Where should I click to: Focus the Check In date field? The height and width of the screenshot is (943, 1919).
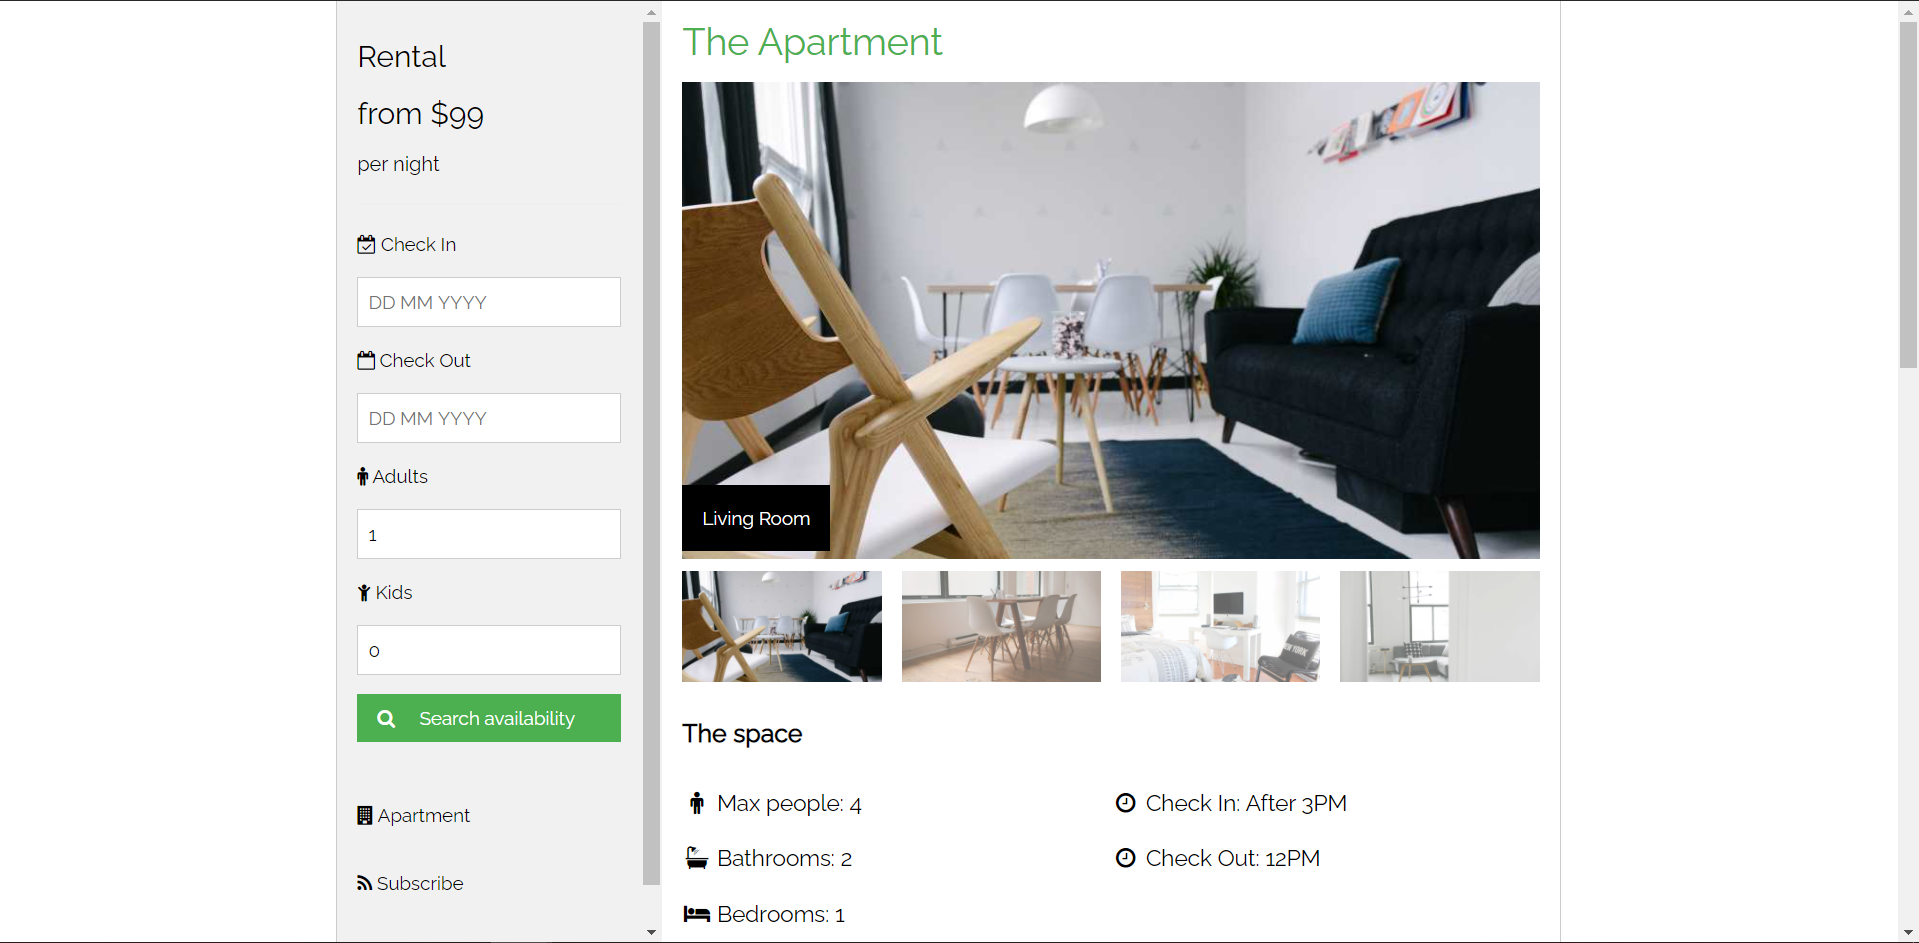click(x=489, y=302)
